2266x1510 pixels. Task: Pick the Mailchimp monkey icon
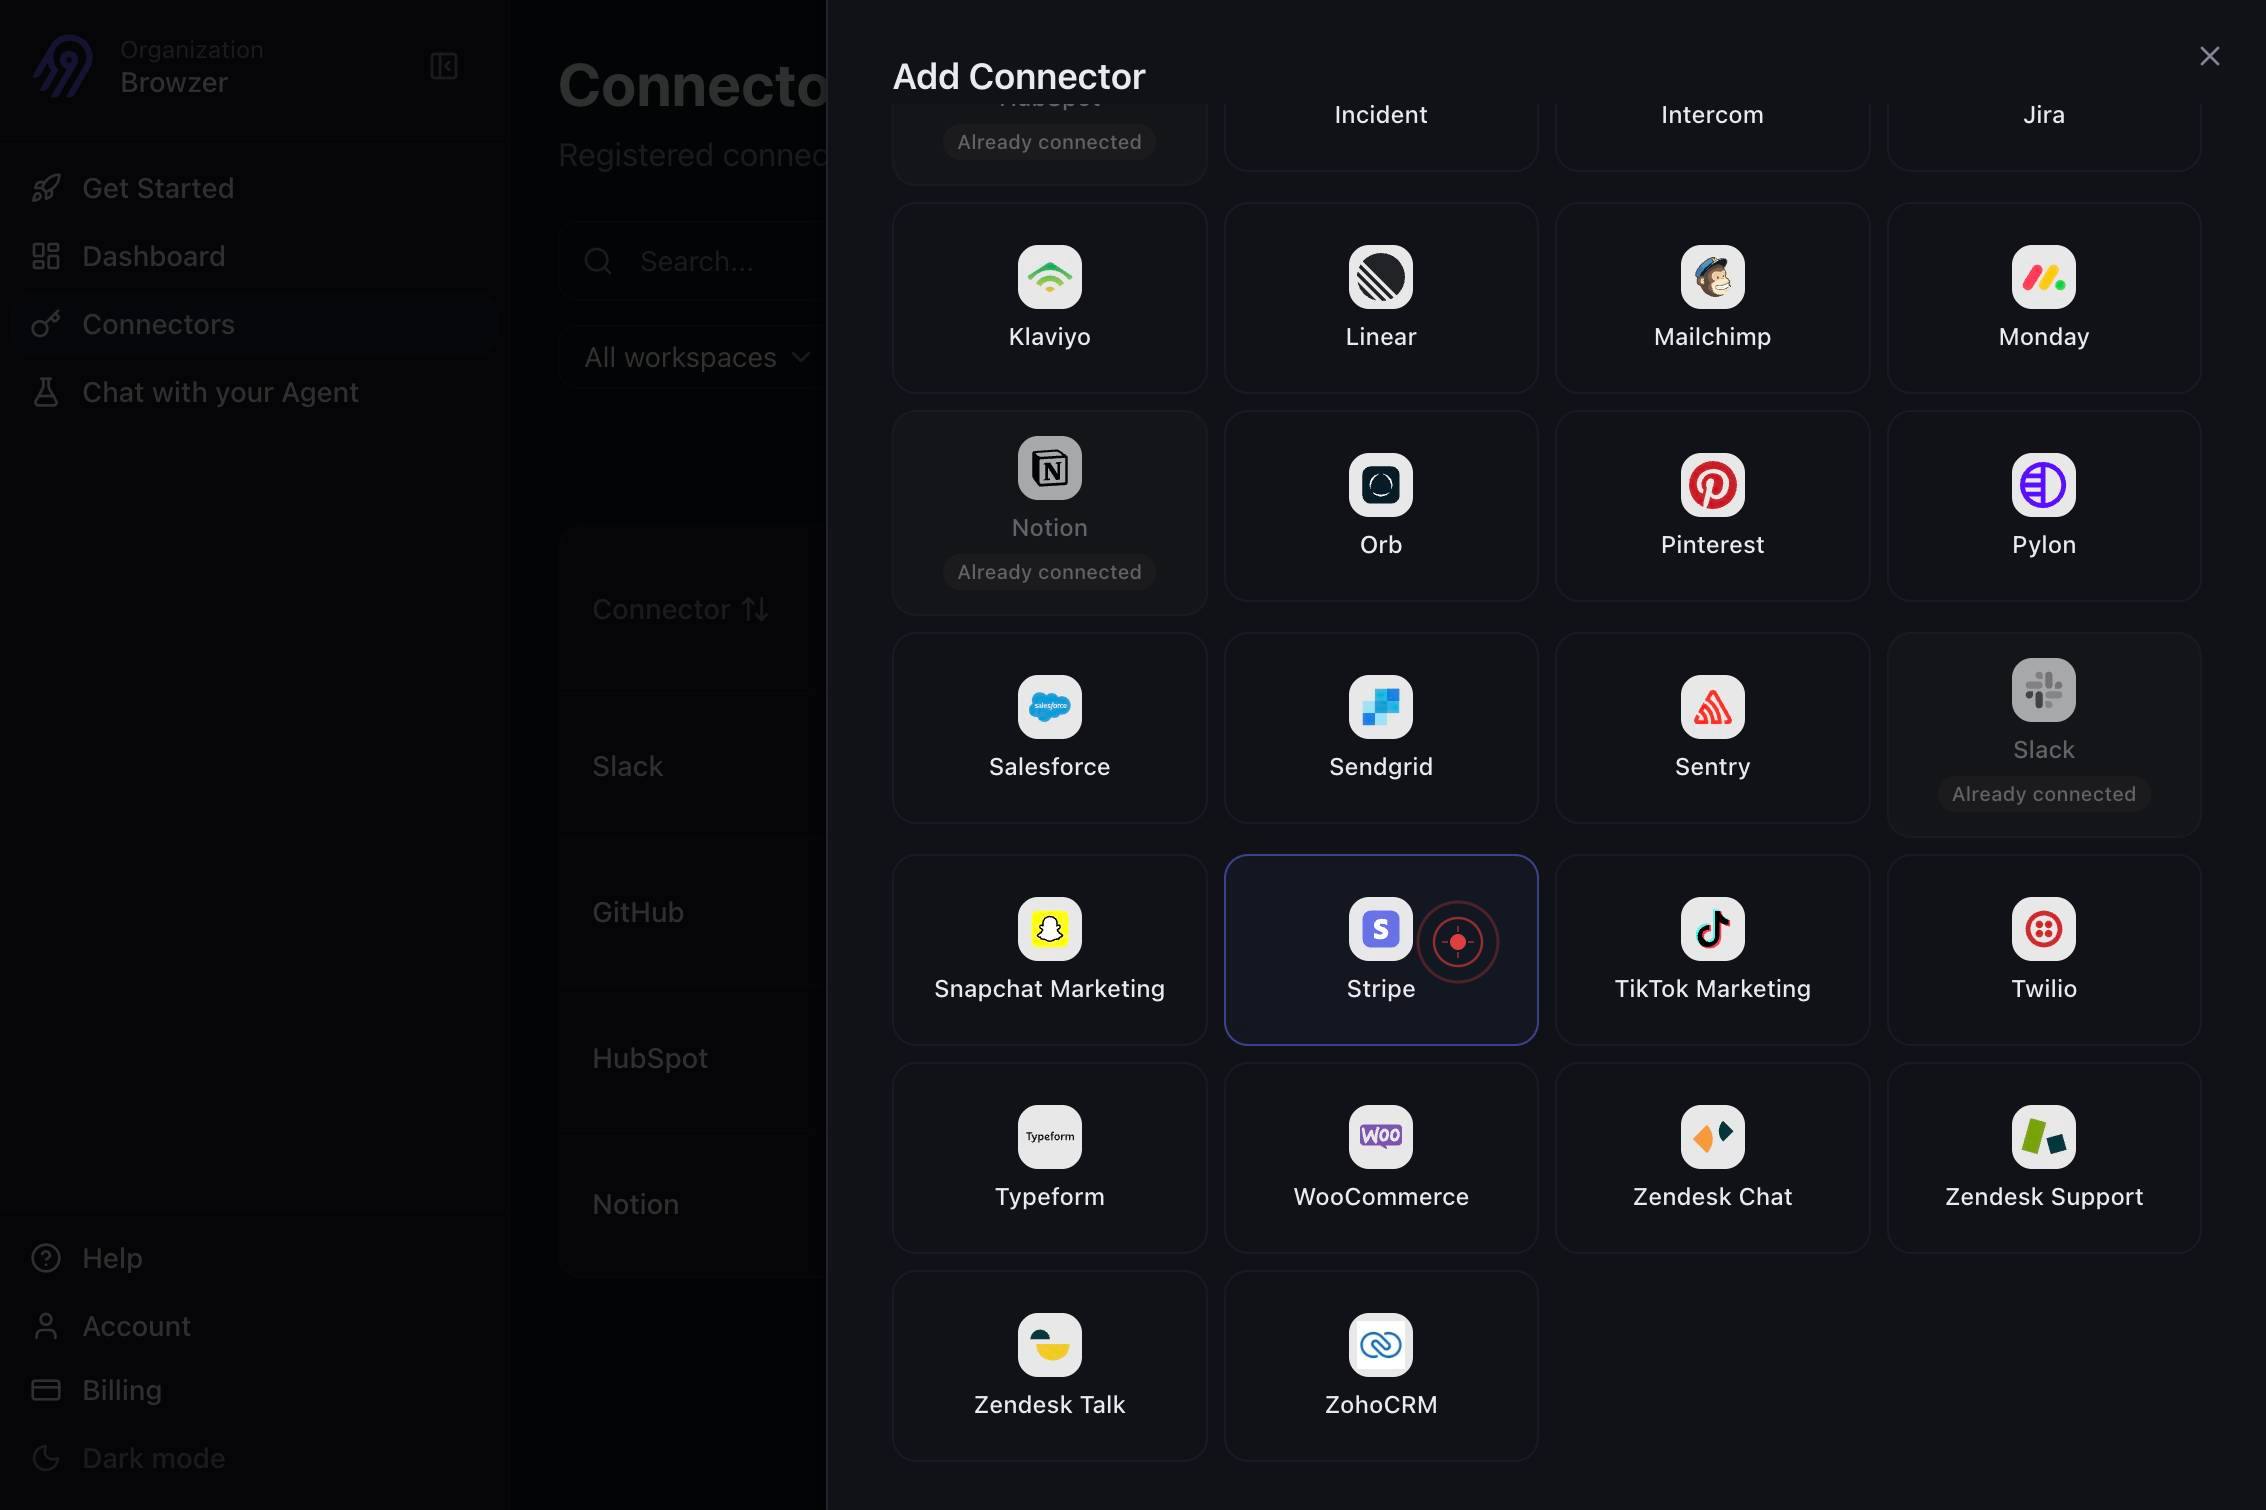coord(1712,277)
